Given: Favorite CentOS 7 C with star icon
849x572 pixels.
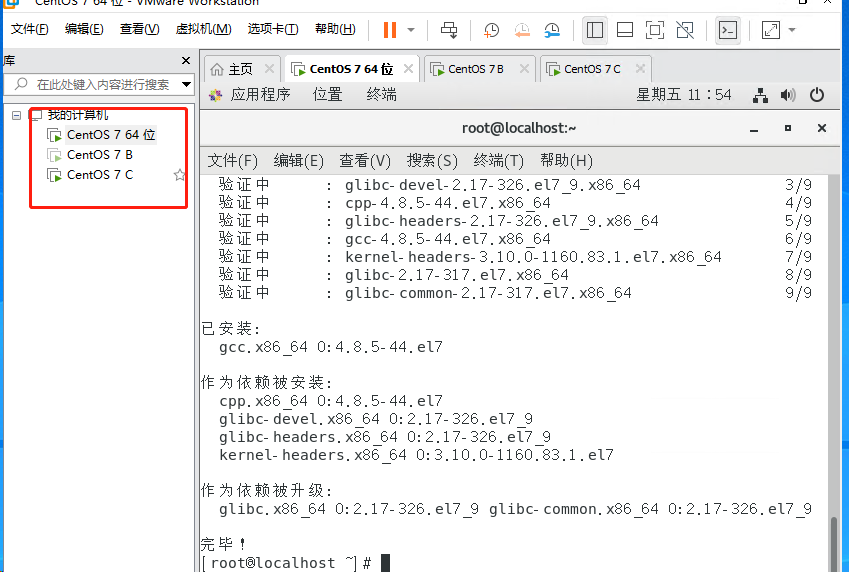Looking at the screenshot, I should (180, 175).
